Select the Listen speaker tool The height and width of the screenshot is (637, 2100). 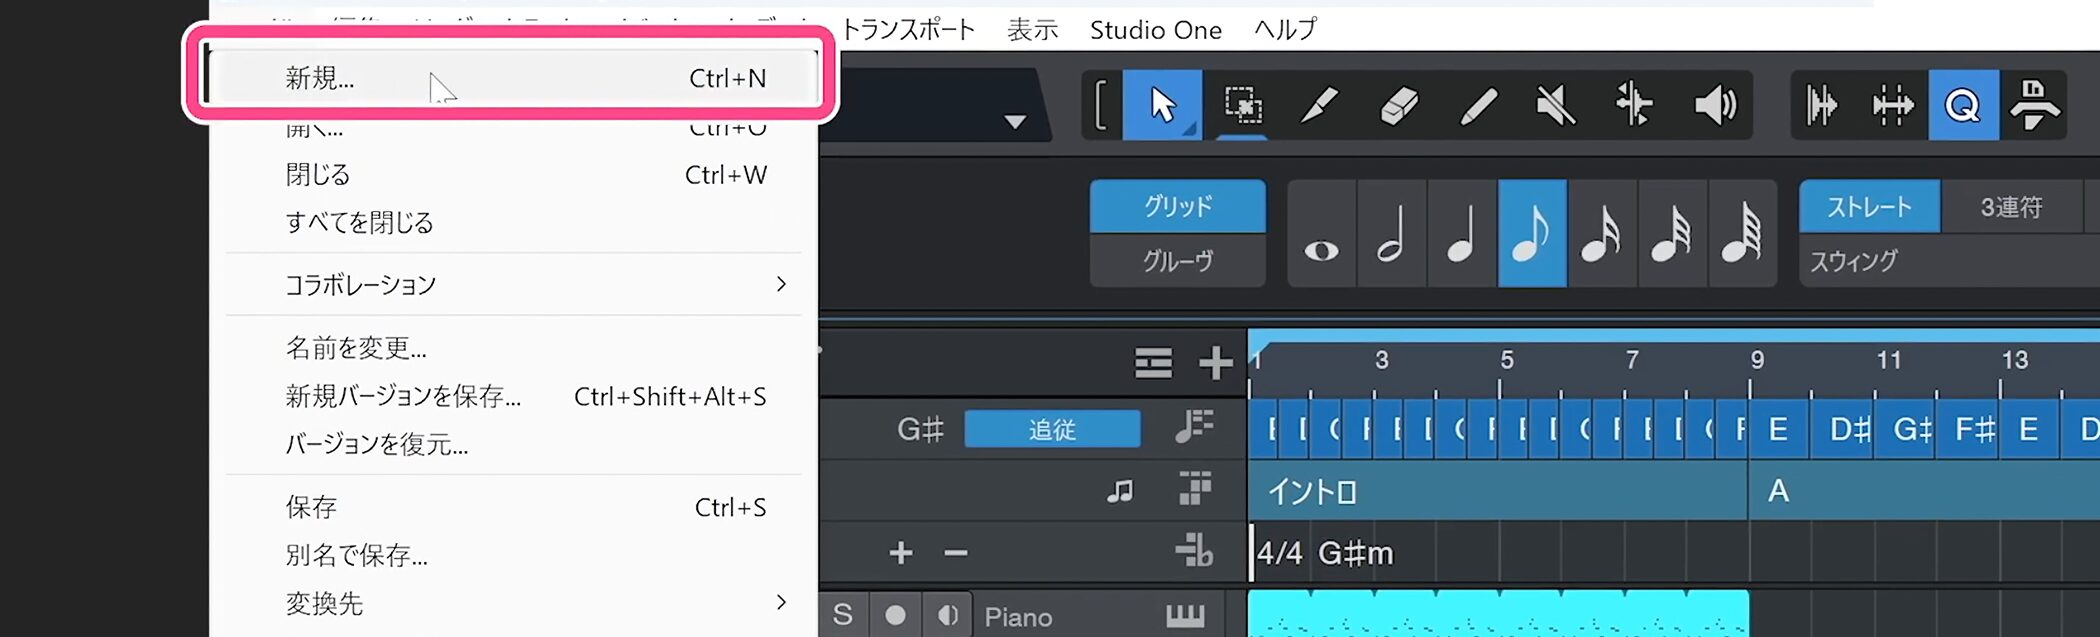pos(1714,105)
